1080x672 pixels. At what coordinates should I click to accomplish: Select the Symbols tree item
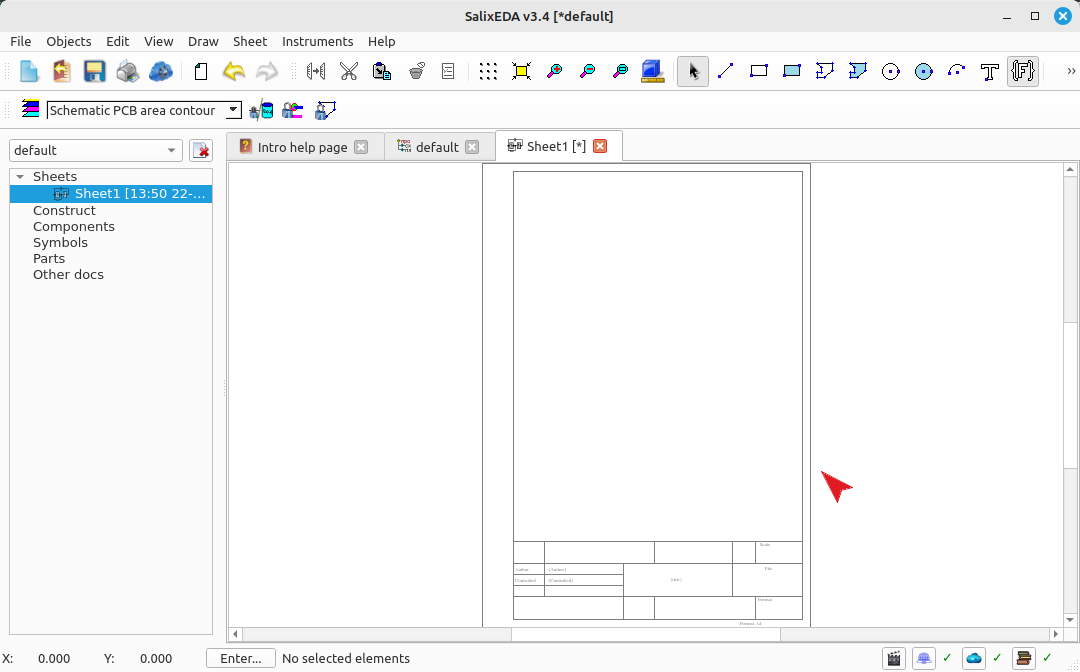click(61, 242)
